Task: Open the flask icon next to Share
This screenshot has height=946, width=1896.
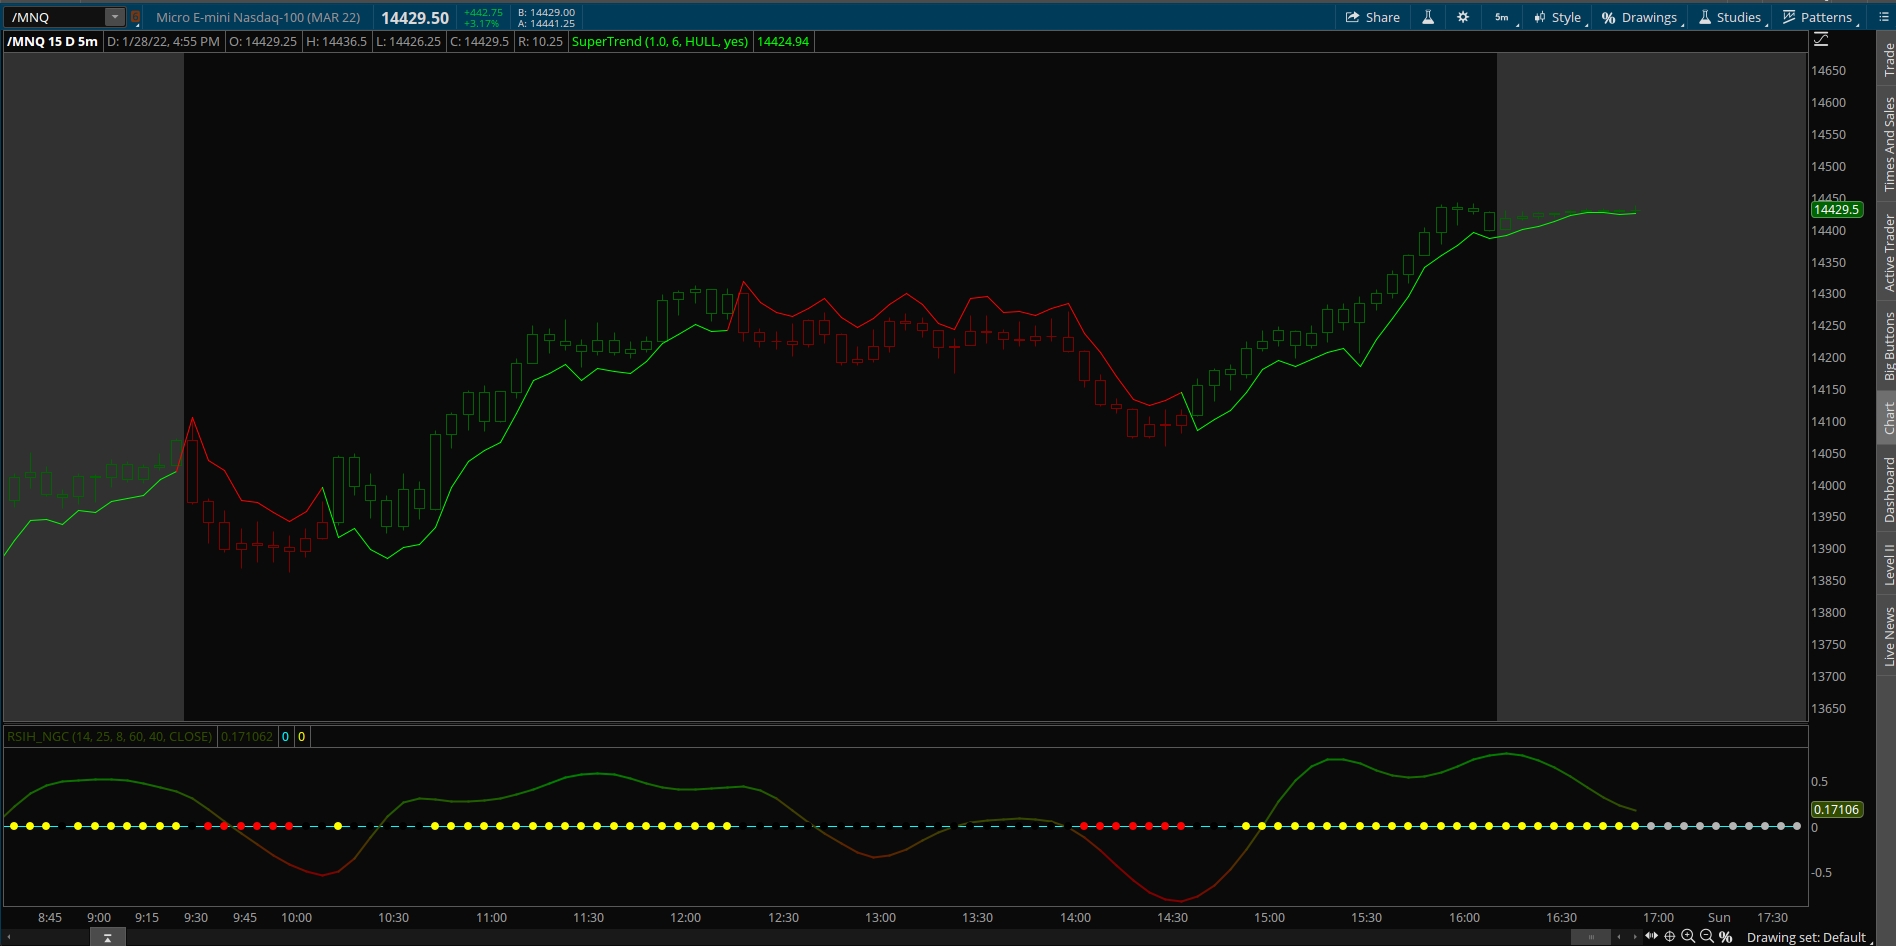Action: click(x=1428, y=17)
